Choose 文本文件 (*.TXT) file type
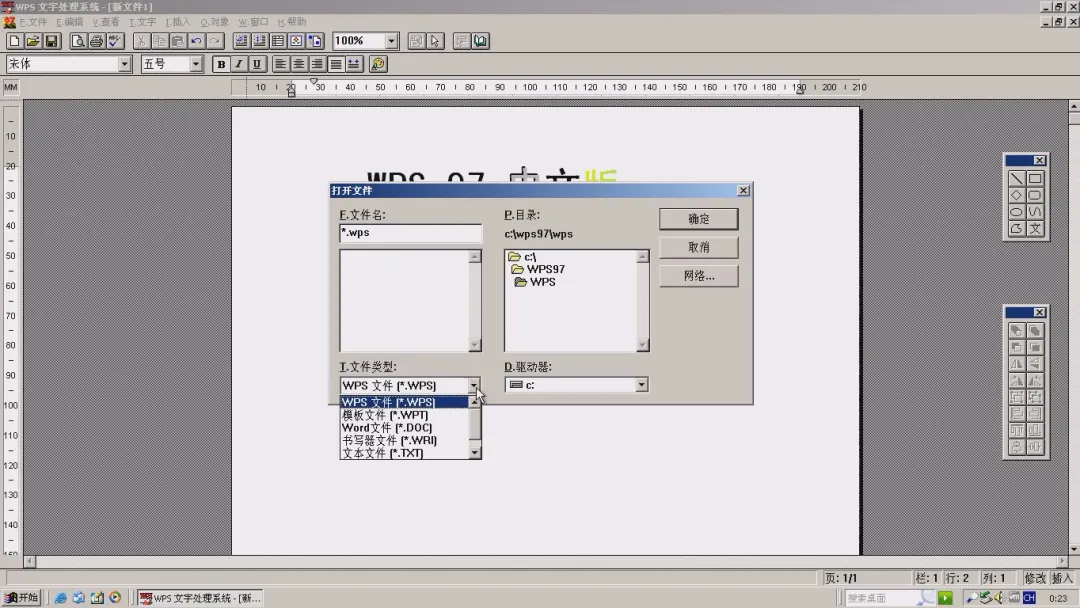Screen dimensions: 1080x608 [404, 453]
